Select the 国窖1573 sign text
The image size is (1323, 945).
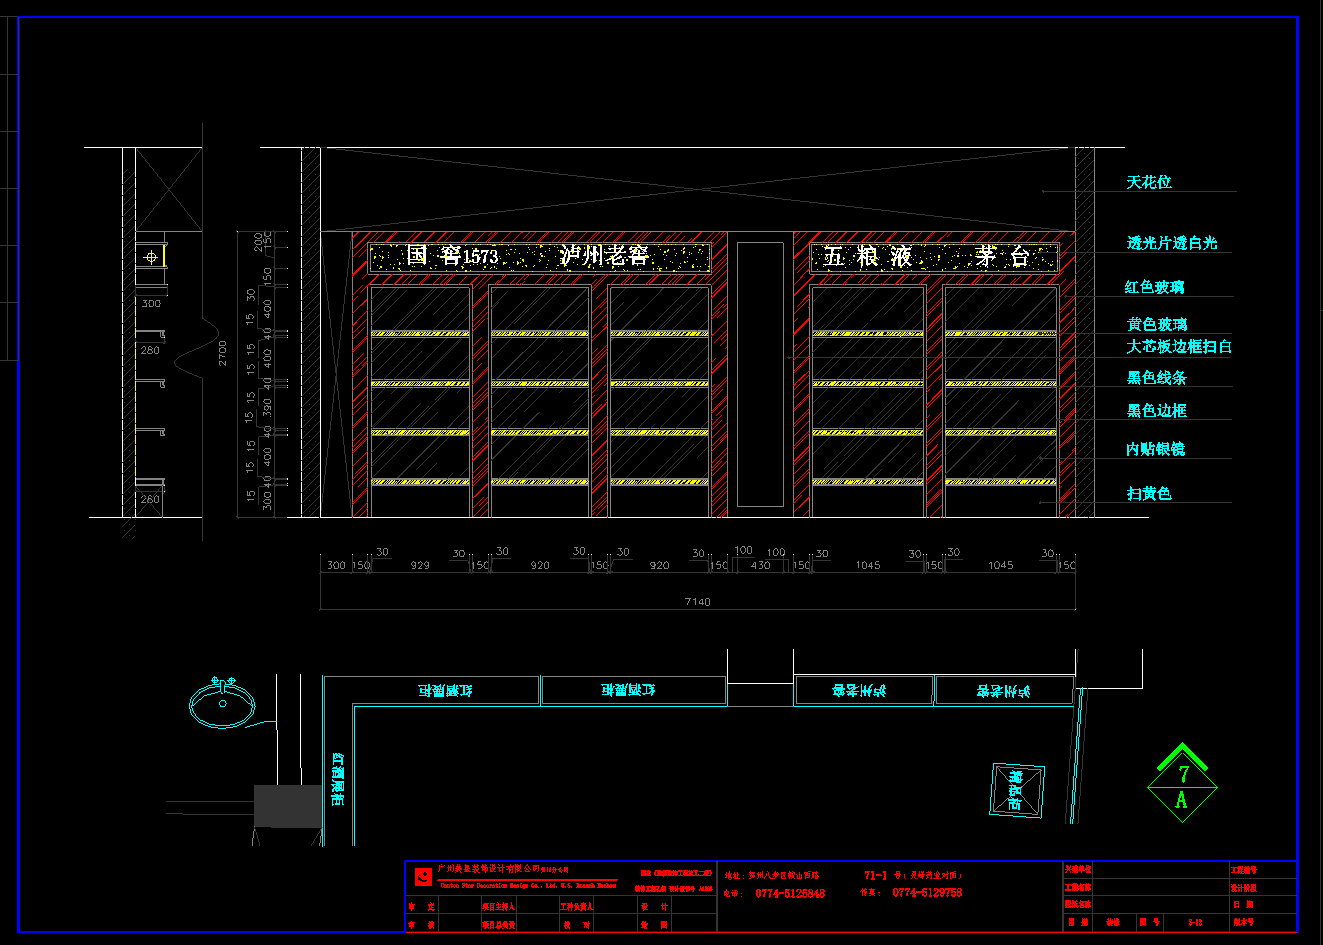452,256
